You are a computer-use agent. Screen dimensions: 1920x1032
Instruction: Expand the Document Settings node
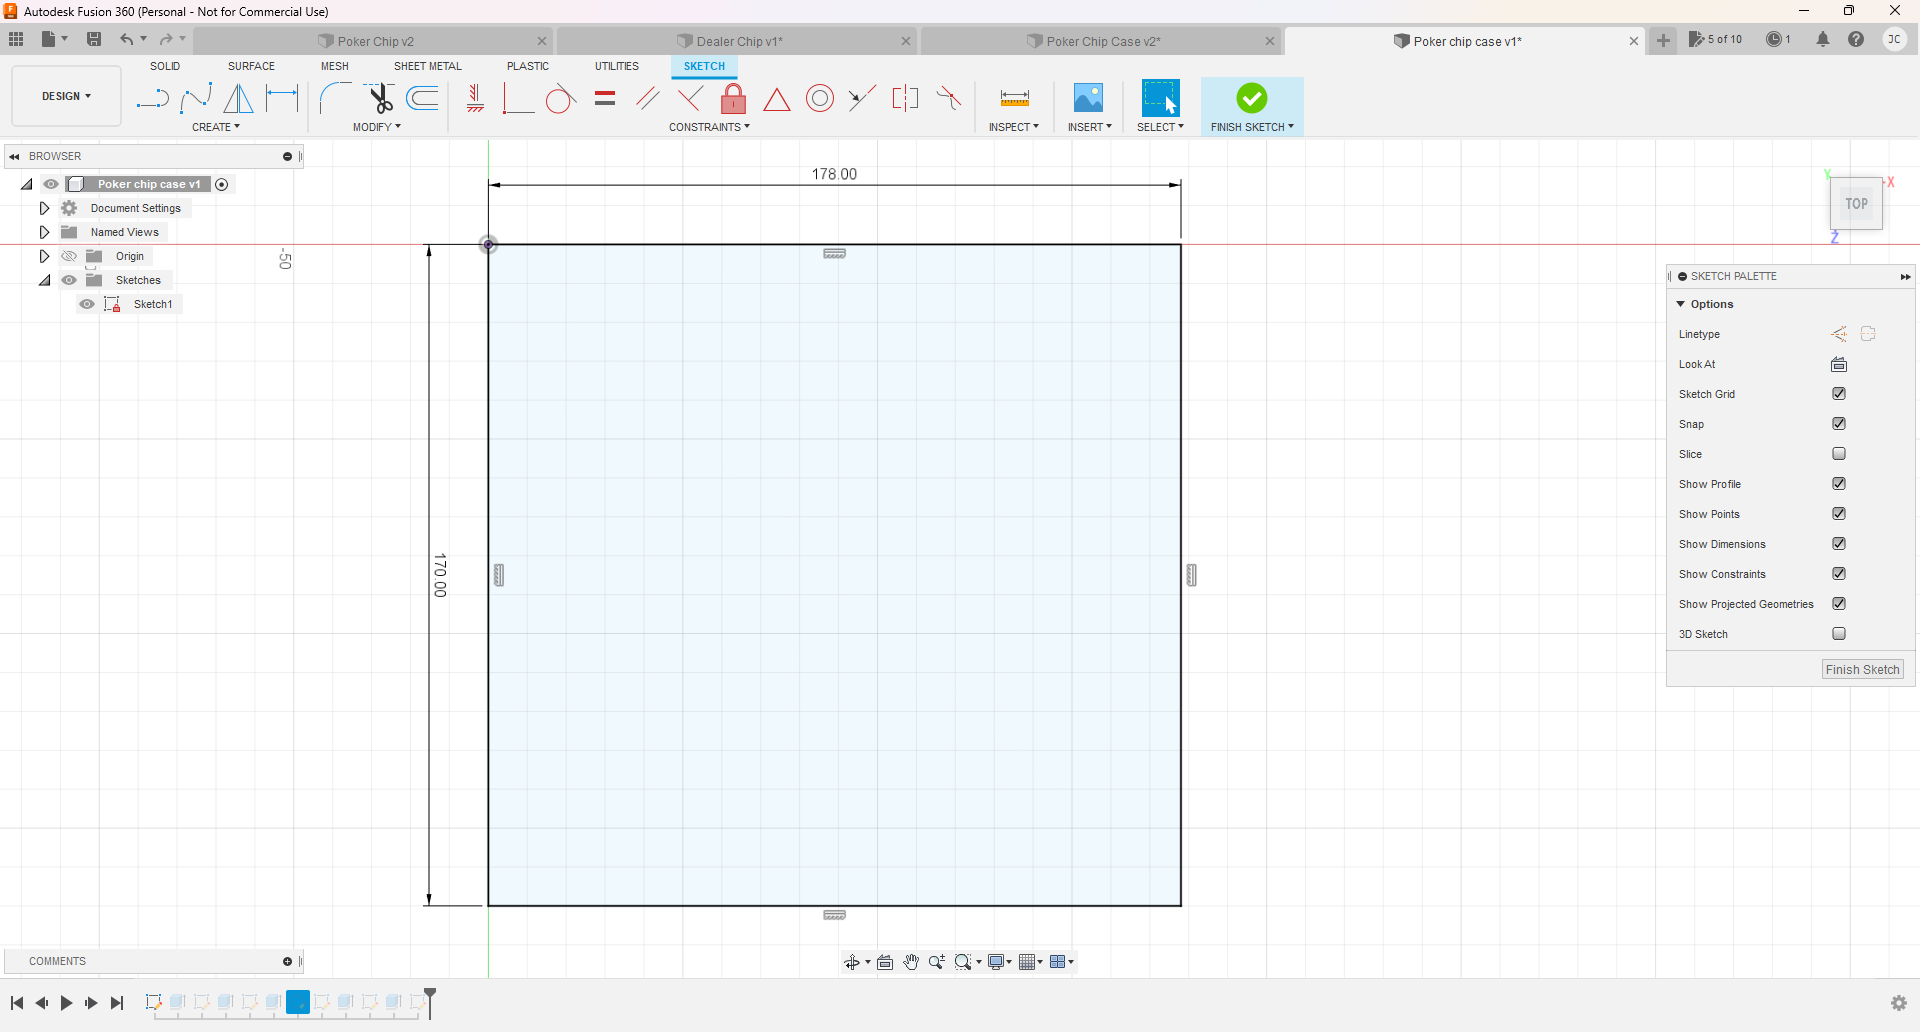44,208
